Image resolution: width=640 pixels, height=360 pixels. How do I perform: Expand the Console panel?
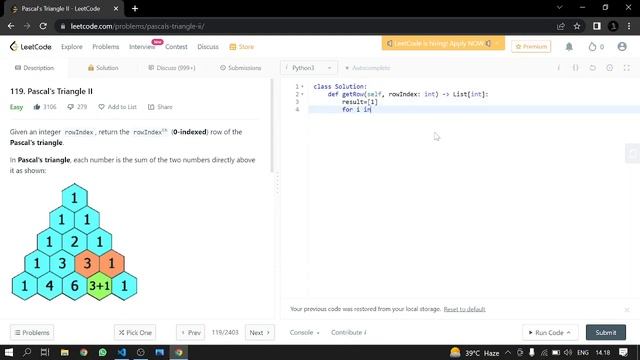point(304,333)
